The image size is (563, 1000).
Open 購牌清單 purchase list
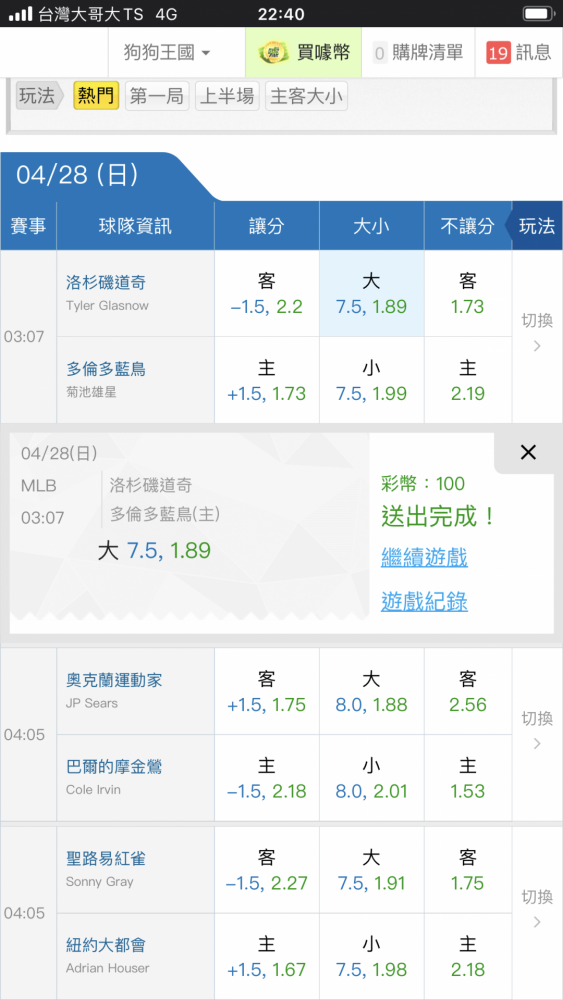point(418,52)
